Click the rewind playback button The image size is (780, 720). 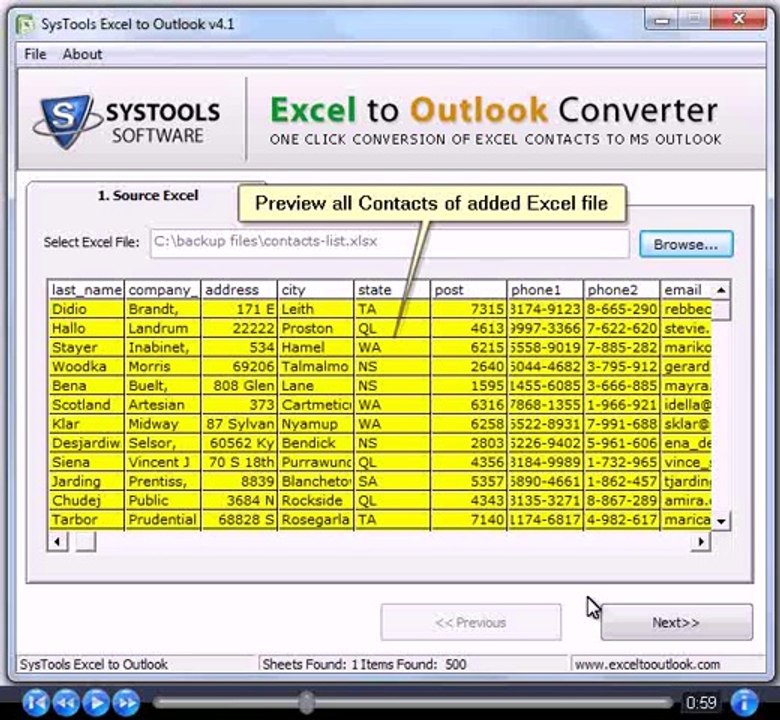pyautogui.click(x=66, y=703)
